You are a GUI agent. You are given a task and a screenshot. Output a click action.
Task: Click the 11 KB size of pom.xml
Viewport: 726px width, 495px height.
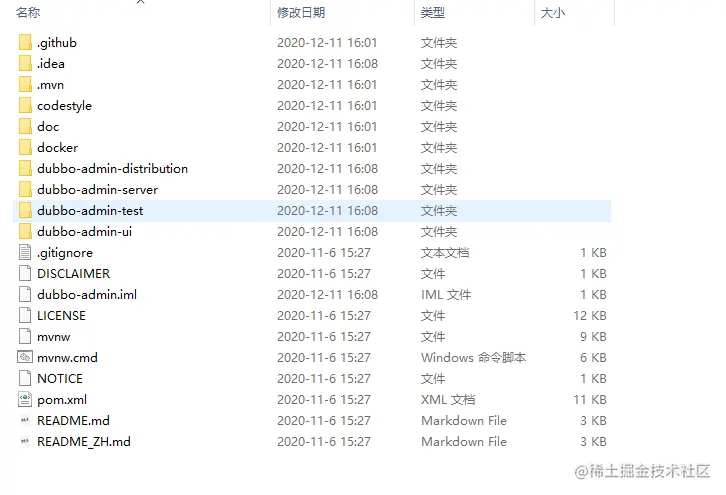590,399
